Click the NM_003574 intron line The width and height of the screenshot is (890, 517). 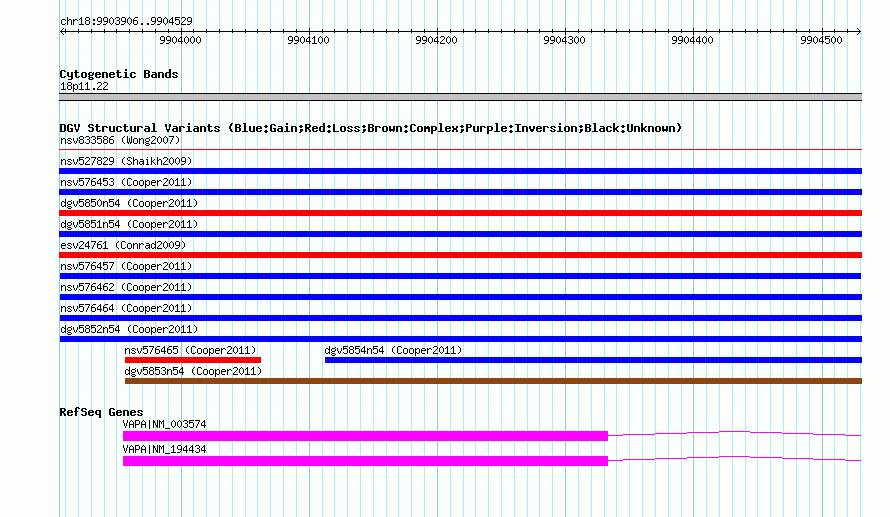pyautogui.click(x=734, y=434)
